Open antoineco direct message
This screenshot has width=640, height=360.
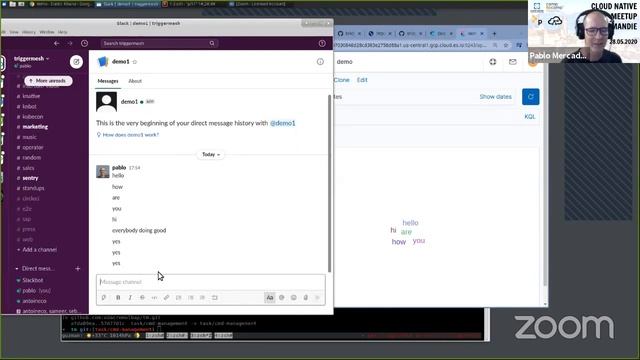point(34,301)
